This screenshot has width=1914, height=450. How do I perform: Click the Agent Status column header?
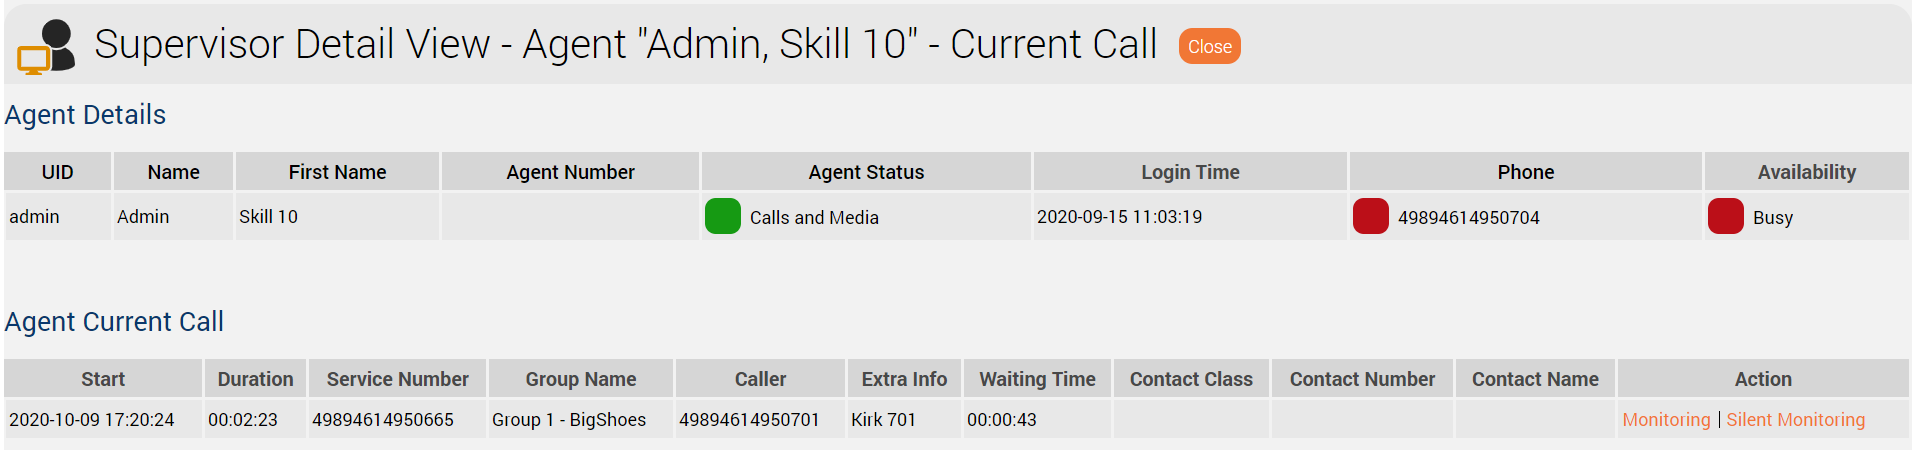click(866, 172)
